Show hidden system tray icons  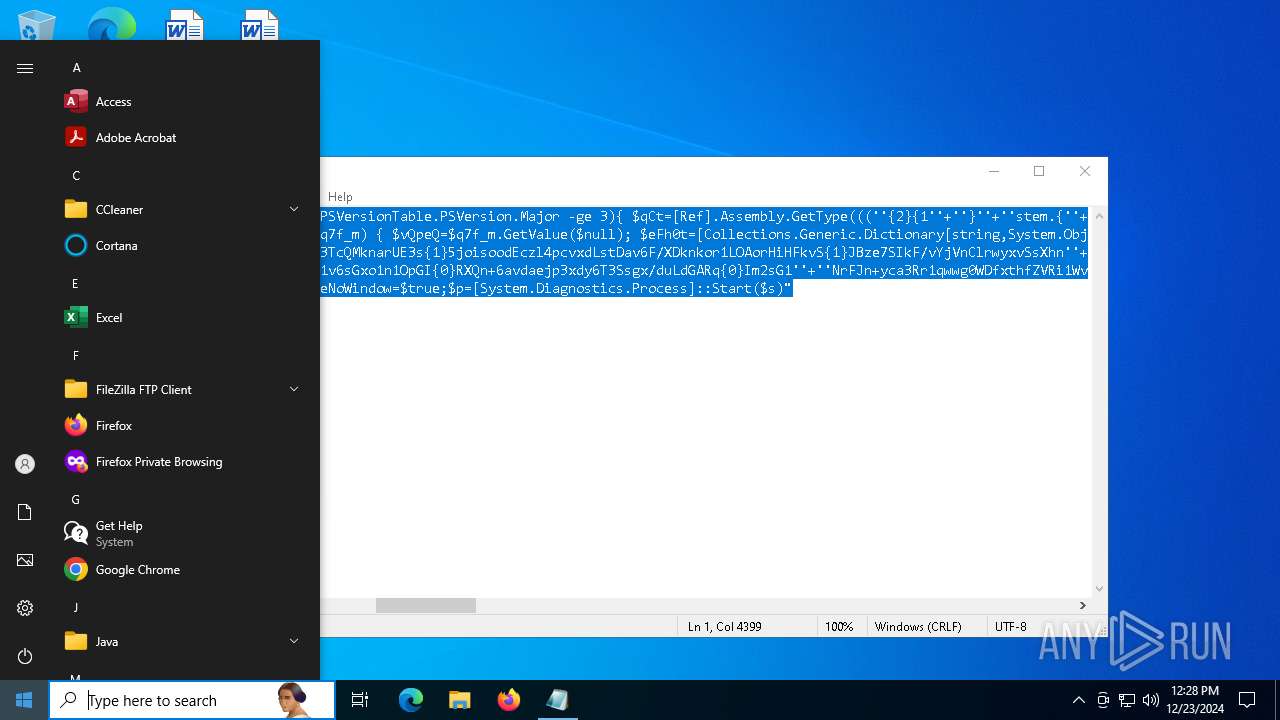coord(1078,700)
